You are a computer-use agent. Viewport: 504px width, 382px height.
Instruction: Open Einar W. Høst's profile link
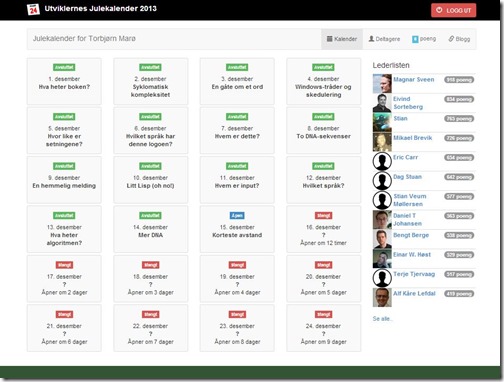(412, 255)
